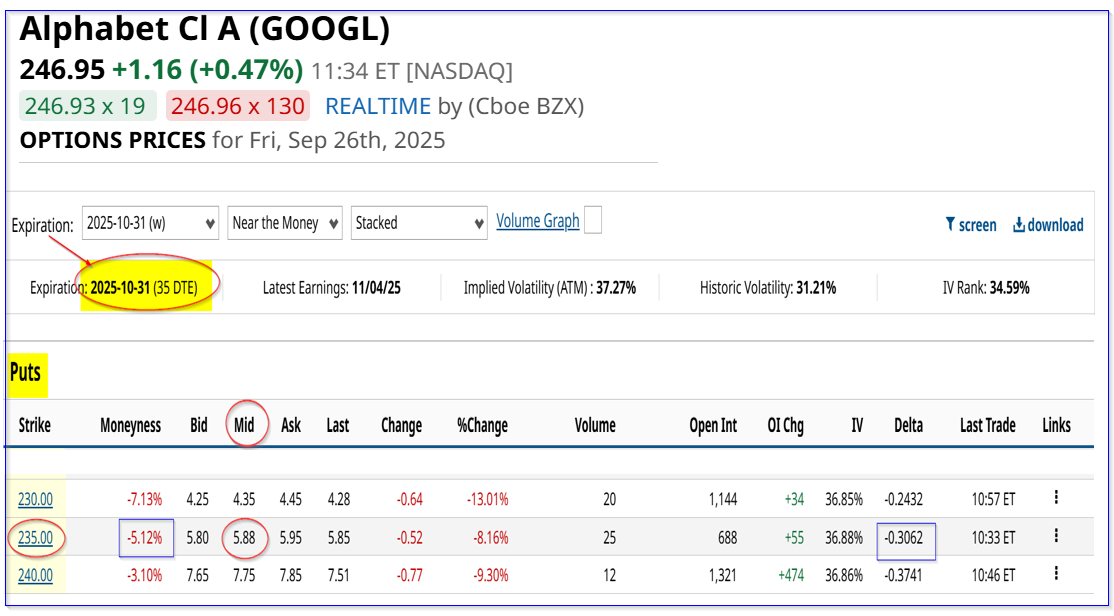Select the 4.35 mid price cell
Image resolution: width=1114 pixels, height=616 pixels.
pos(244,499)
